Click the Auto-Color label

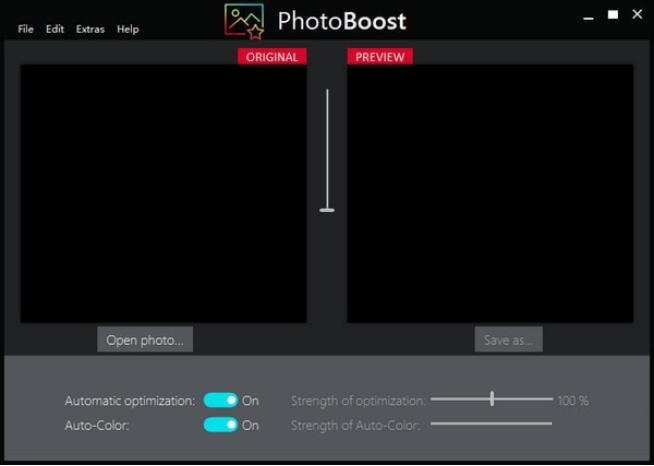pos(97,426)
